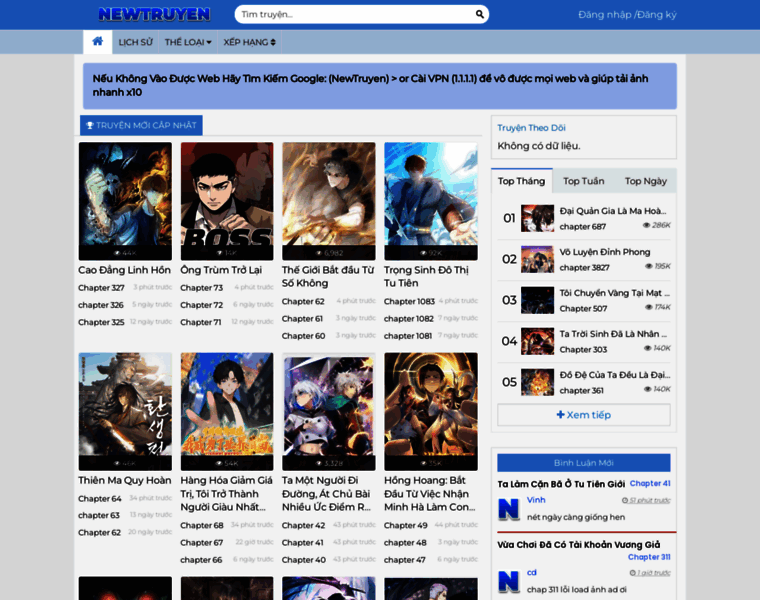Click the Ông Trùm Trở Lại title link
The image size is (760, 600).
coord(221,270)
